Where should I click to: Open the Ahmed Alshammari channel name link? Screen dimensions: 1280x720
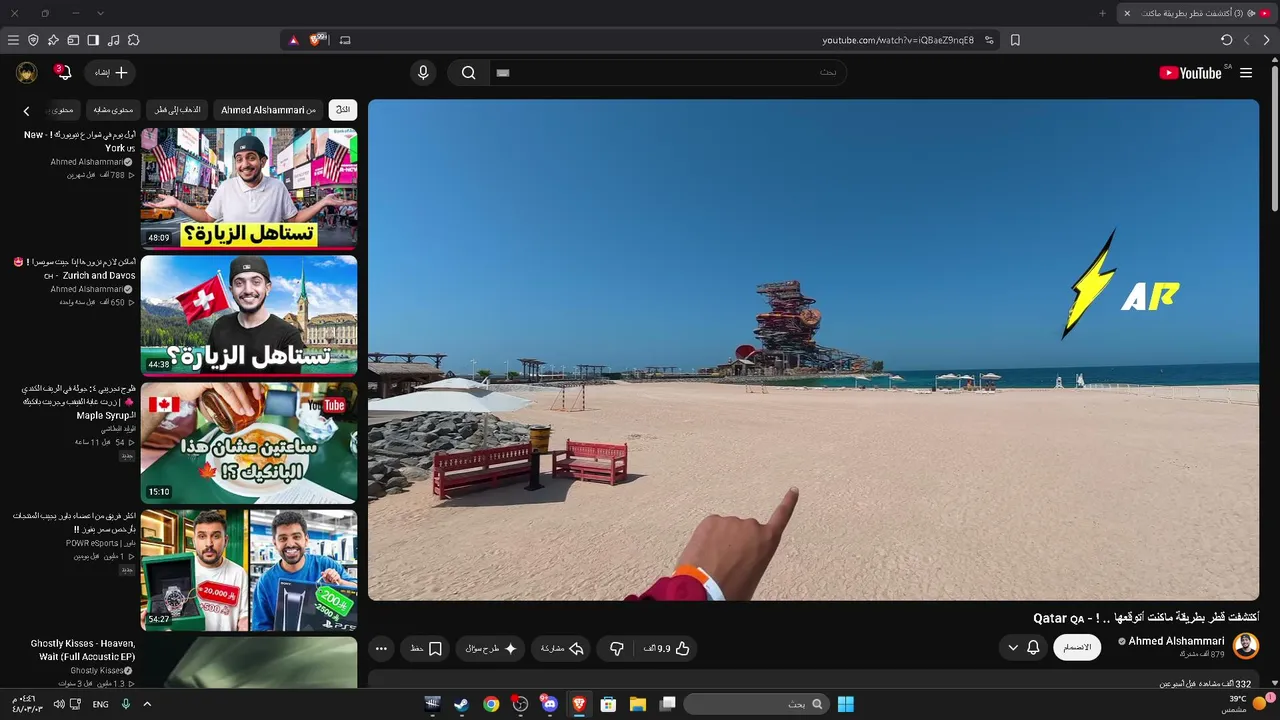(1176, 641)
